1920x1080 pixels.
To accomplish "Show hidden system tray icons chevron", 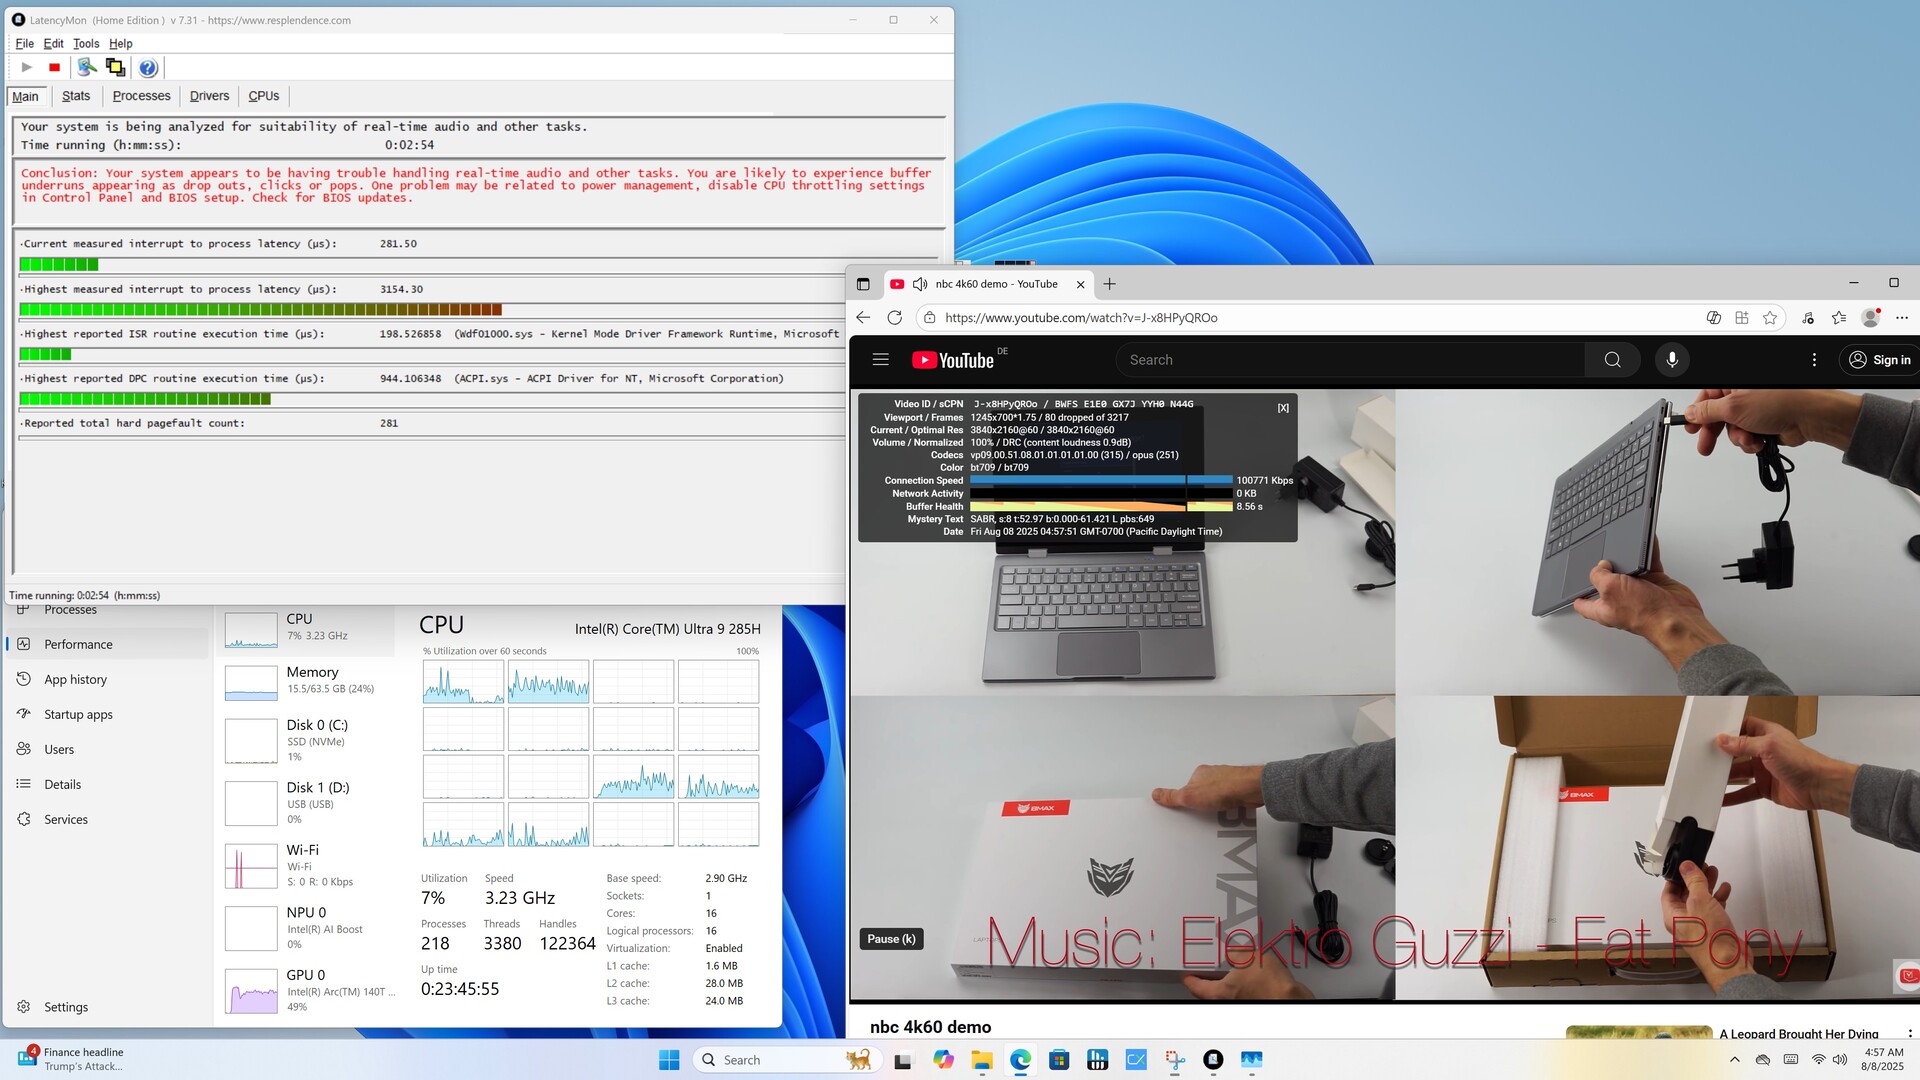I will point(1734,1060).
